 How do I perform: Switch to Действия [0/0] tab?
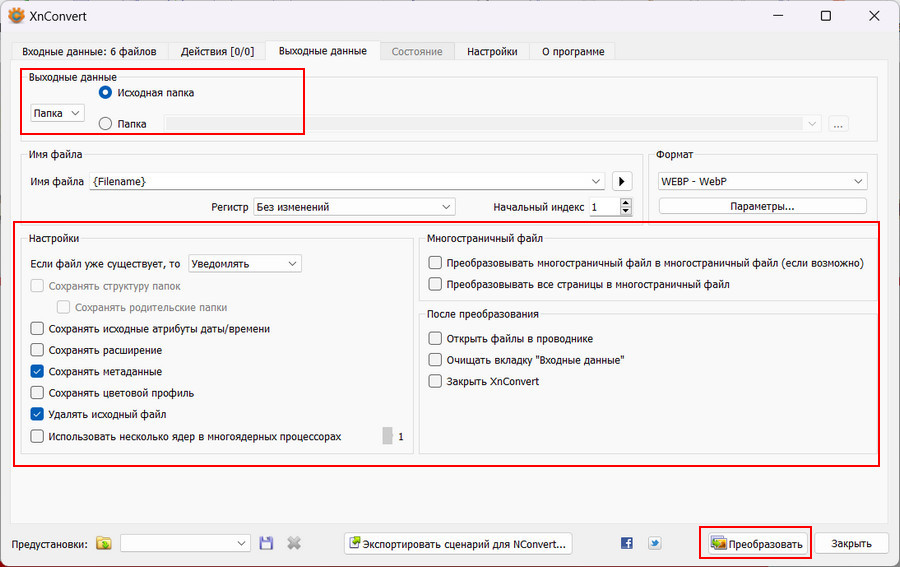tap(217, 51)
